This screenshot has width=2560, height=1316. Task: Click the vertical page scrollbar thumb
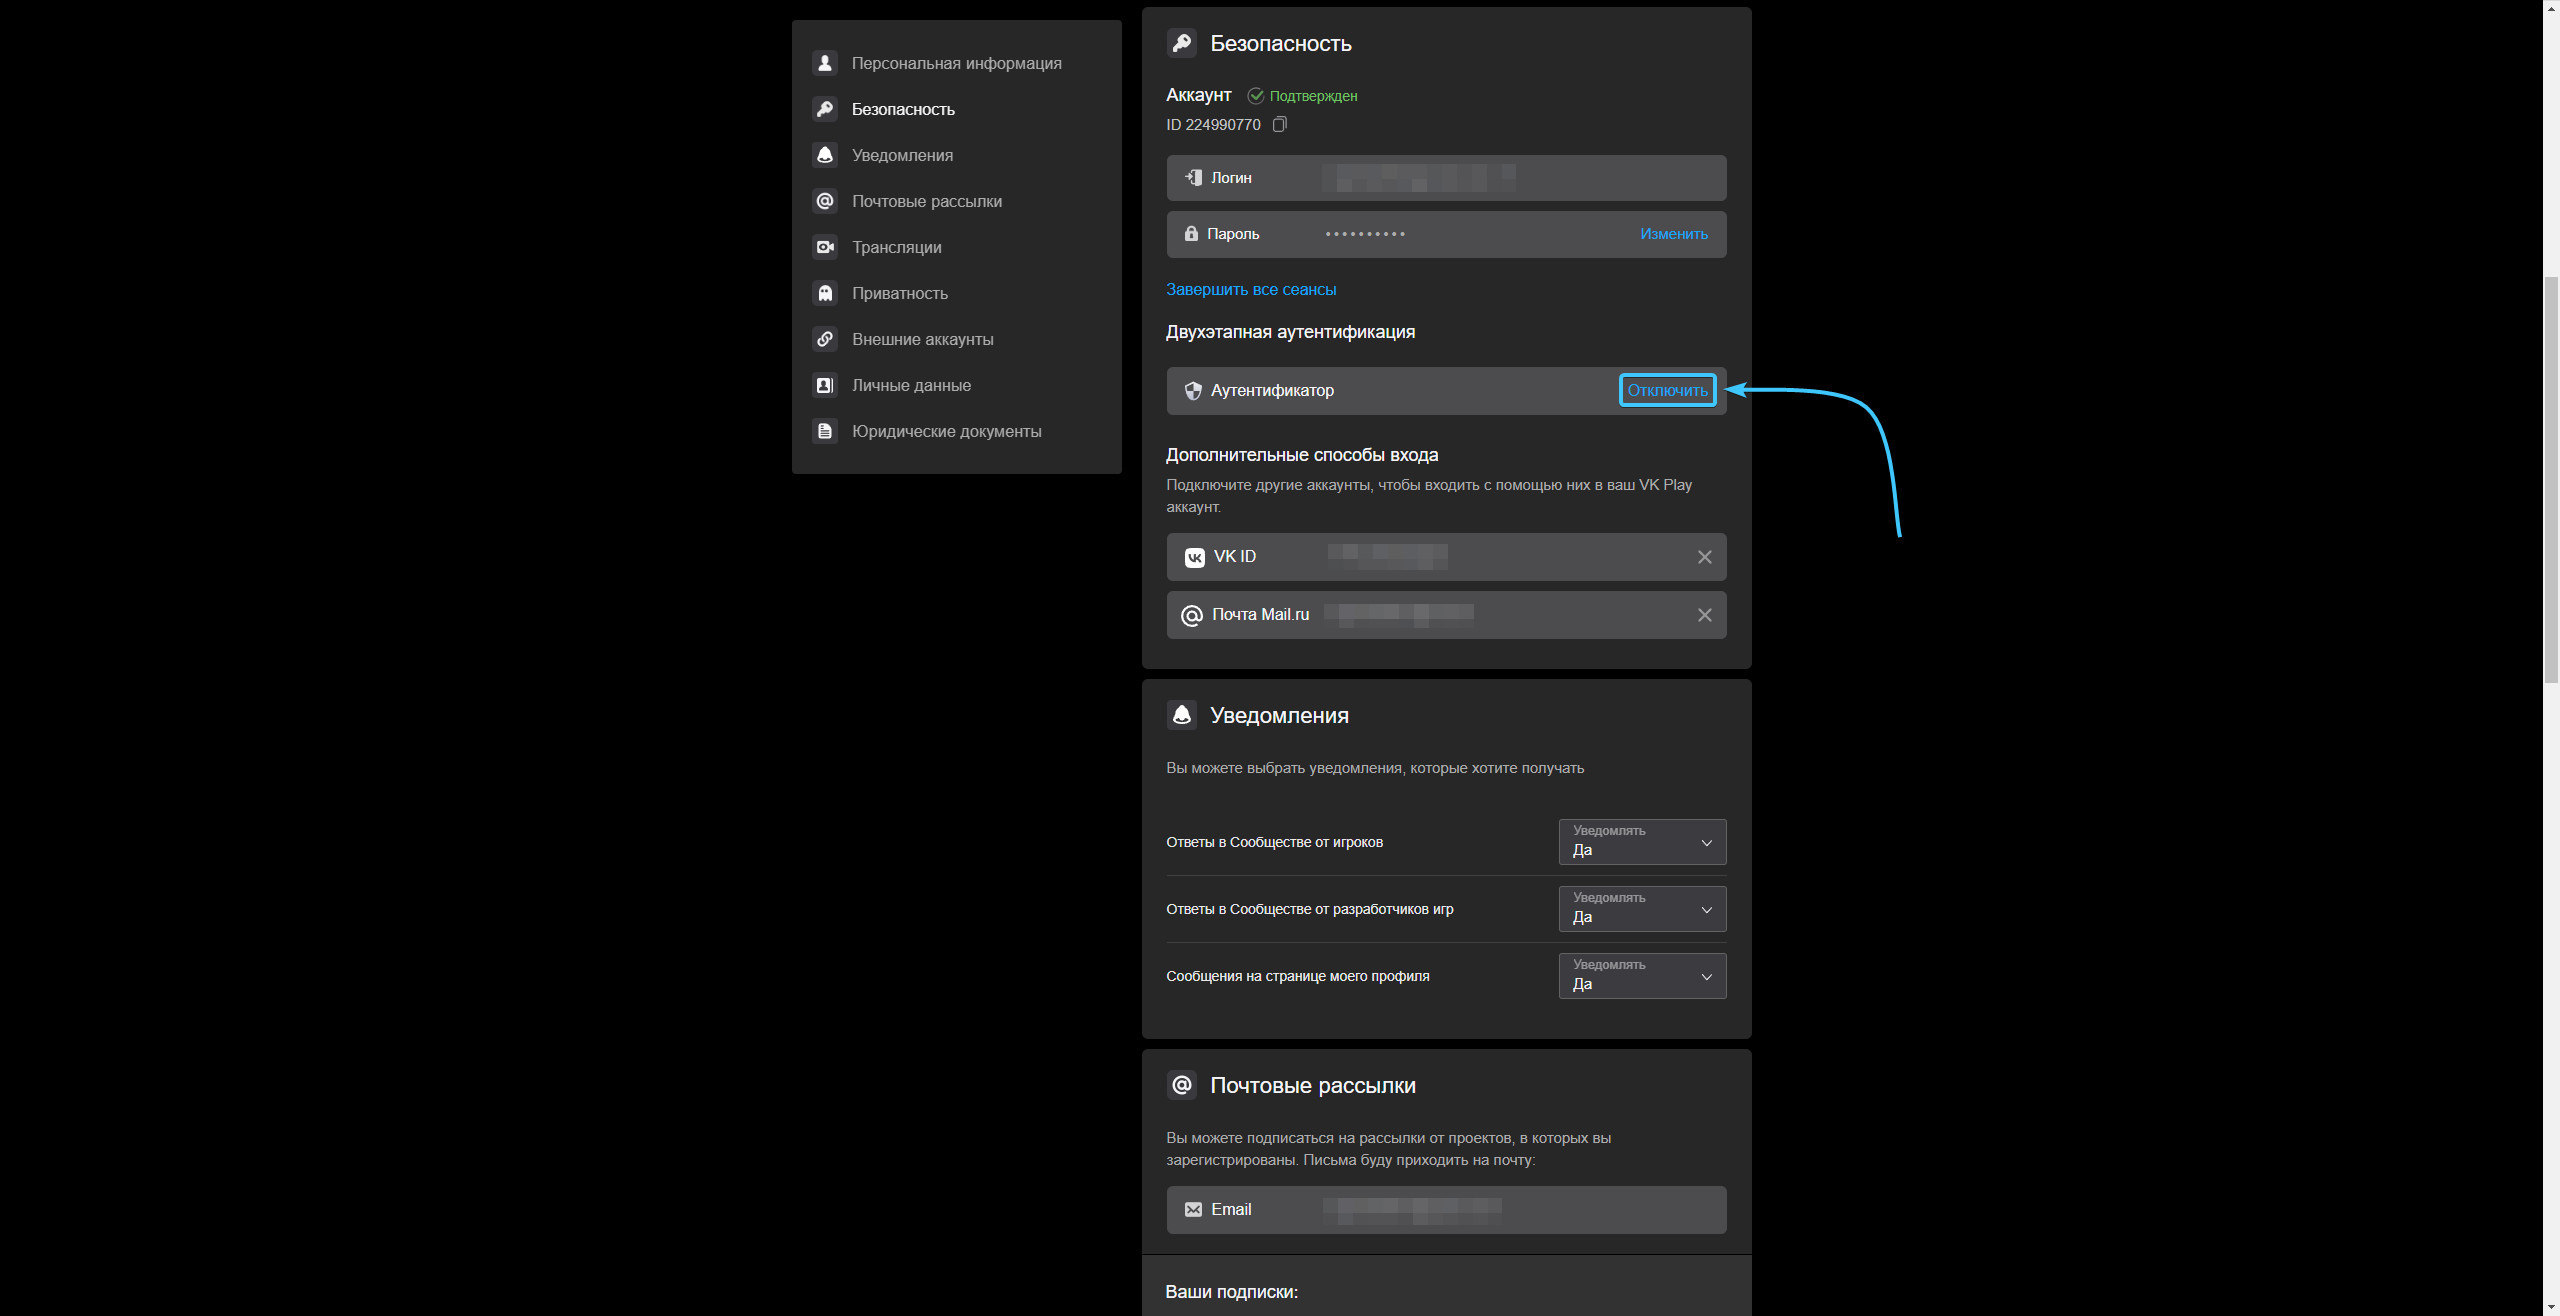pyautogui.click(x=2550, y=480)
